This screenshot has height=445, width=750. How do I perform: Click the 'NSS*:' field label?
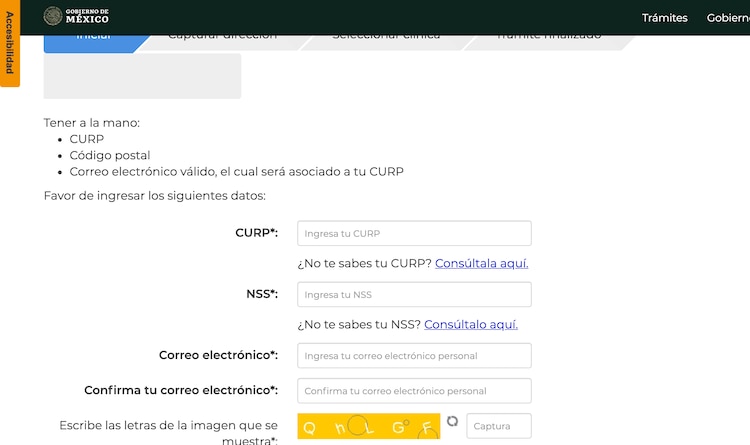point(261,294)
